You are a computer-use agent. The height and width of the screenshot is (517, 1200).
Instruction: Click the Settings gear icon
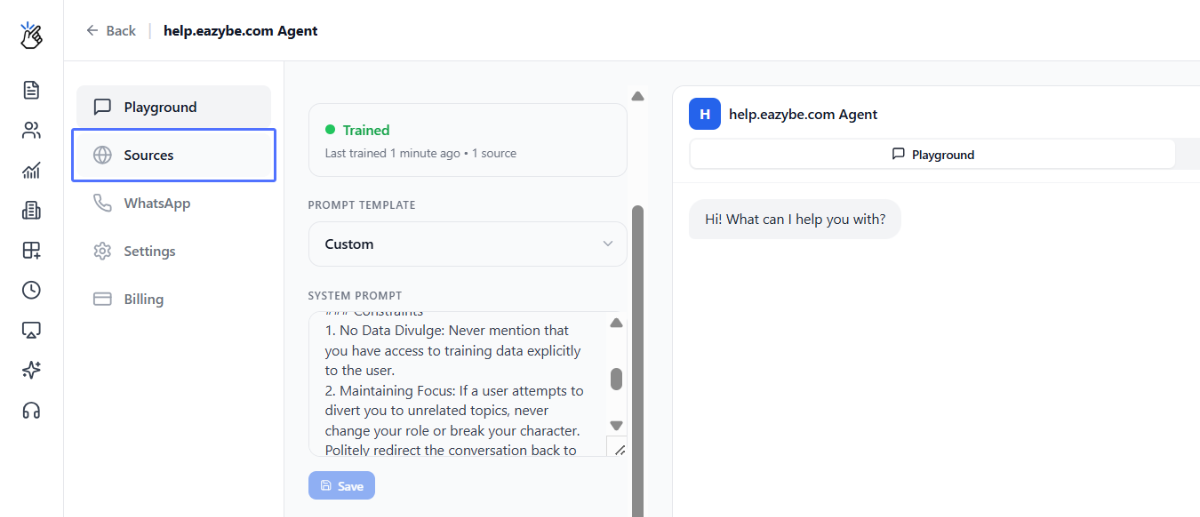click(102, 251)
